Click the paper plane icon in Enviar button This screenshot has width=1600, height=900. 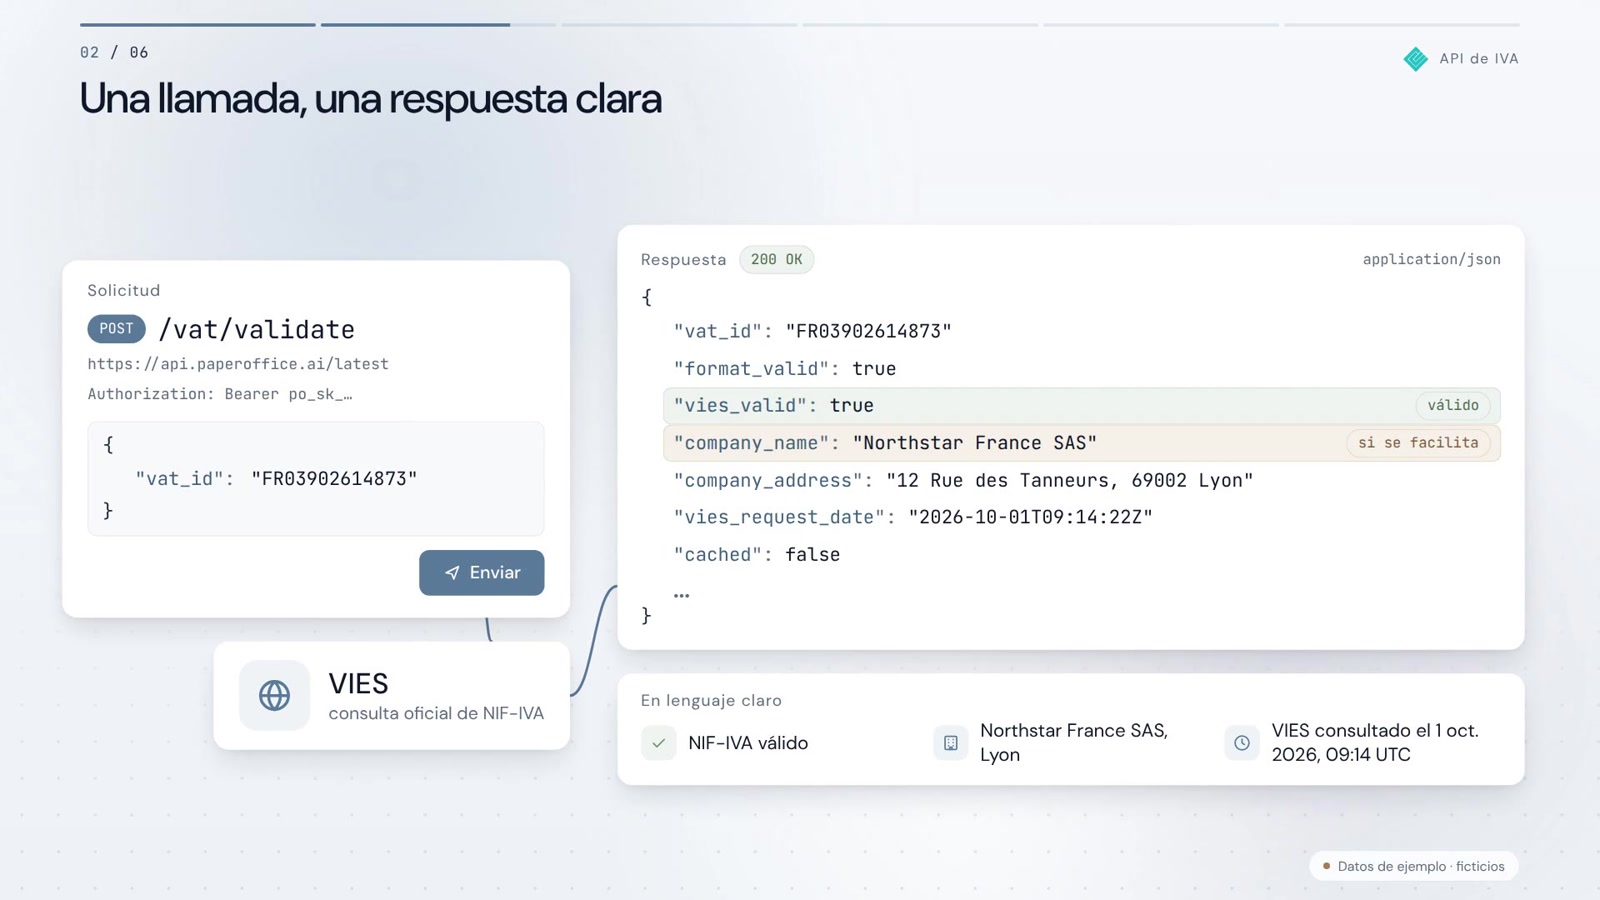452,573
